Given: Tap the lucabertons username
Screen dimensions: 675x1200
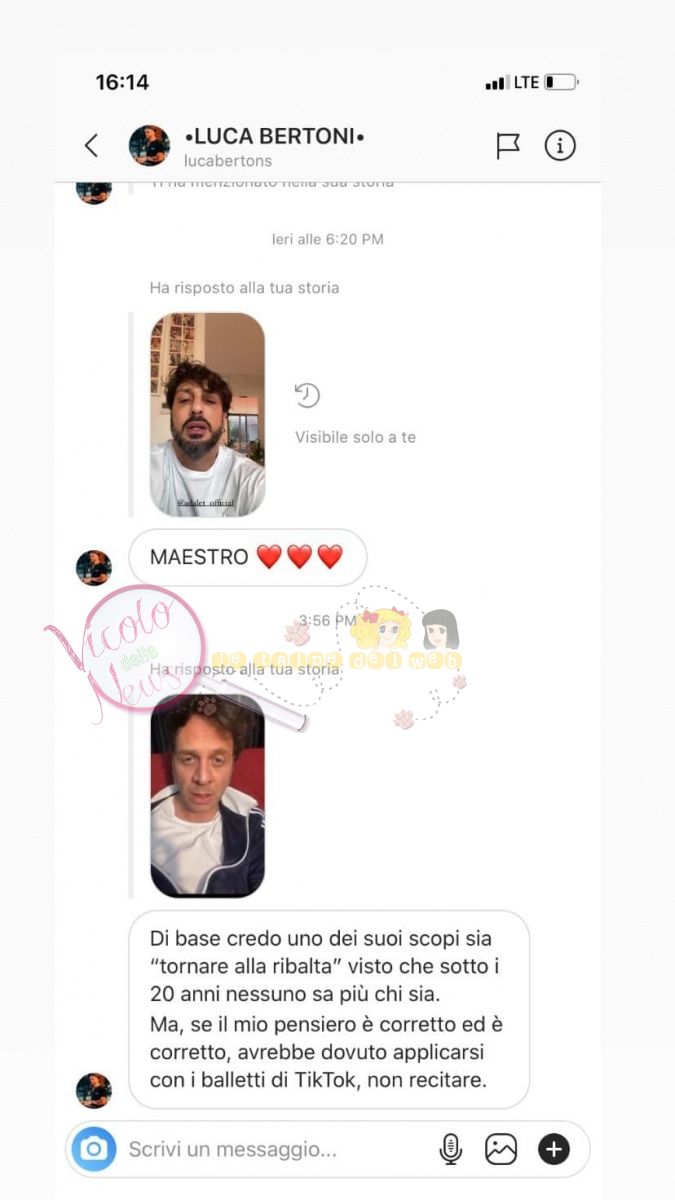Looking at the screenshot, I should tap(228, 161).
